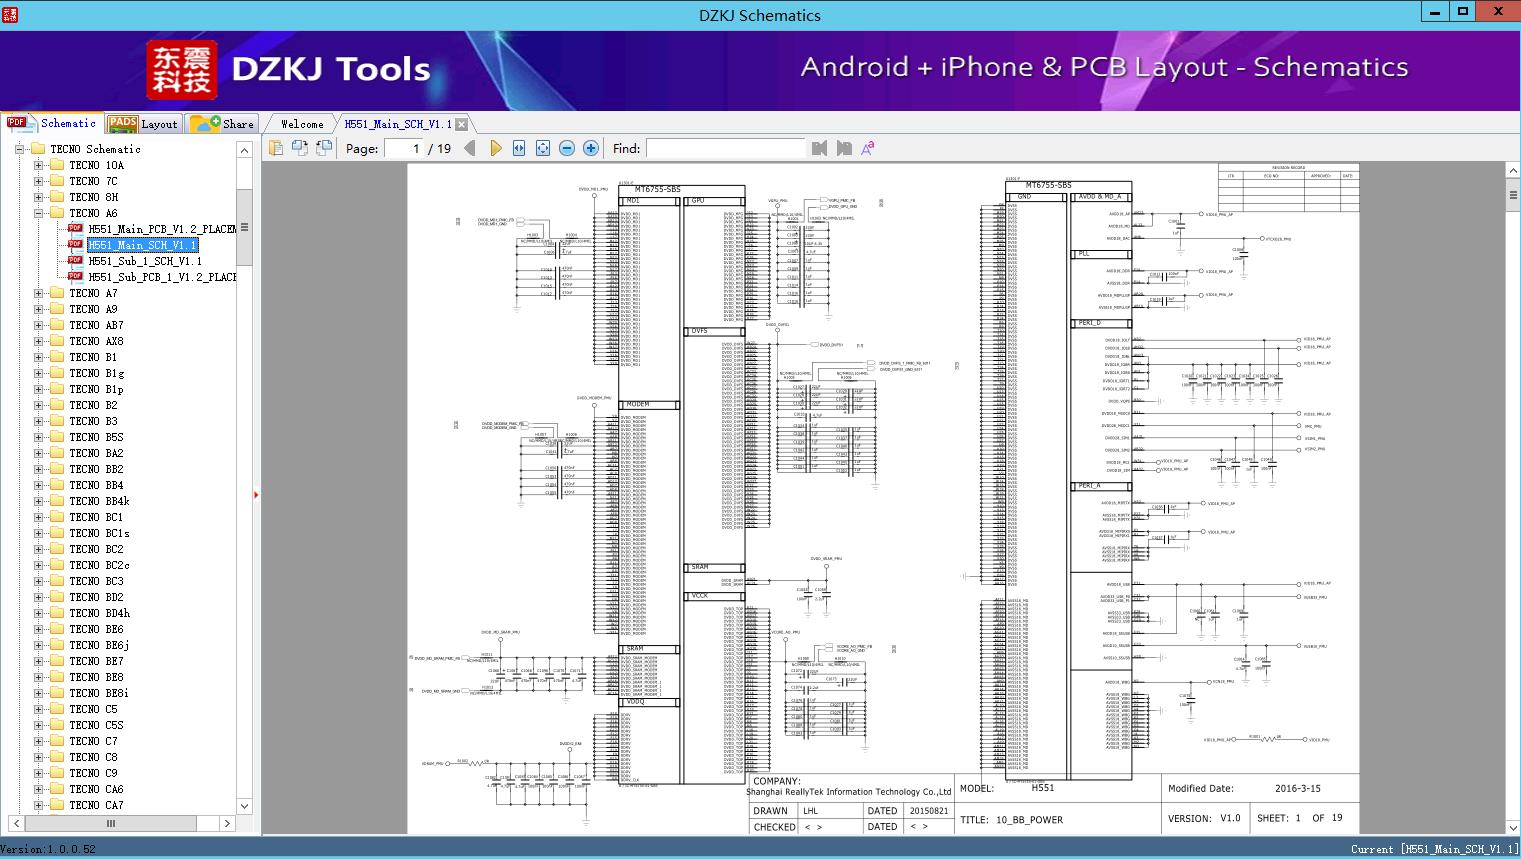Switch to the Layout tab
The height and width of the screenshot is (859, 1521).
[143, 124]
